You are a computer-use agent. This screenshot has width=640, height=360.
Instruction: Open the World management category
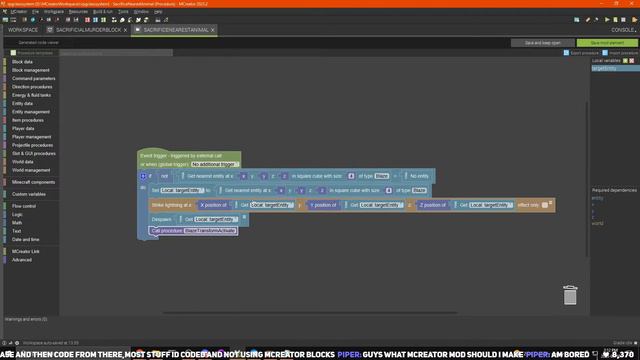31,170
